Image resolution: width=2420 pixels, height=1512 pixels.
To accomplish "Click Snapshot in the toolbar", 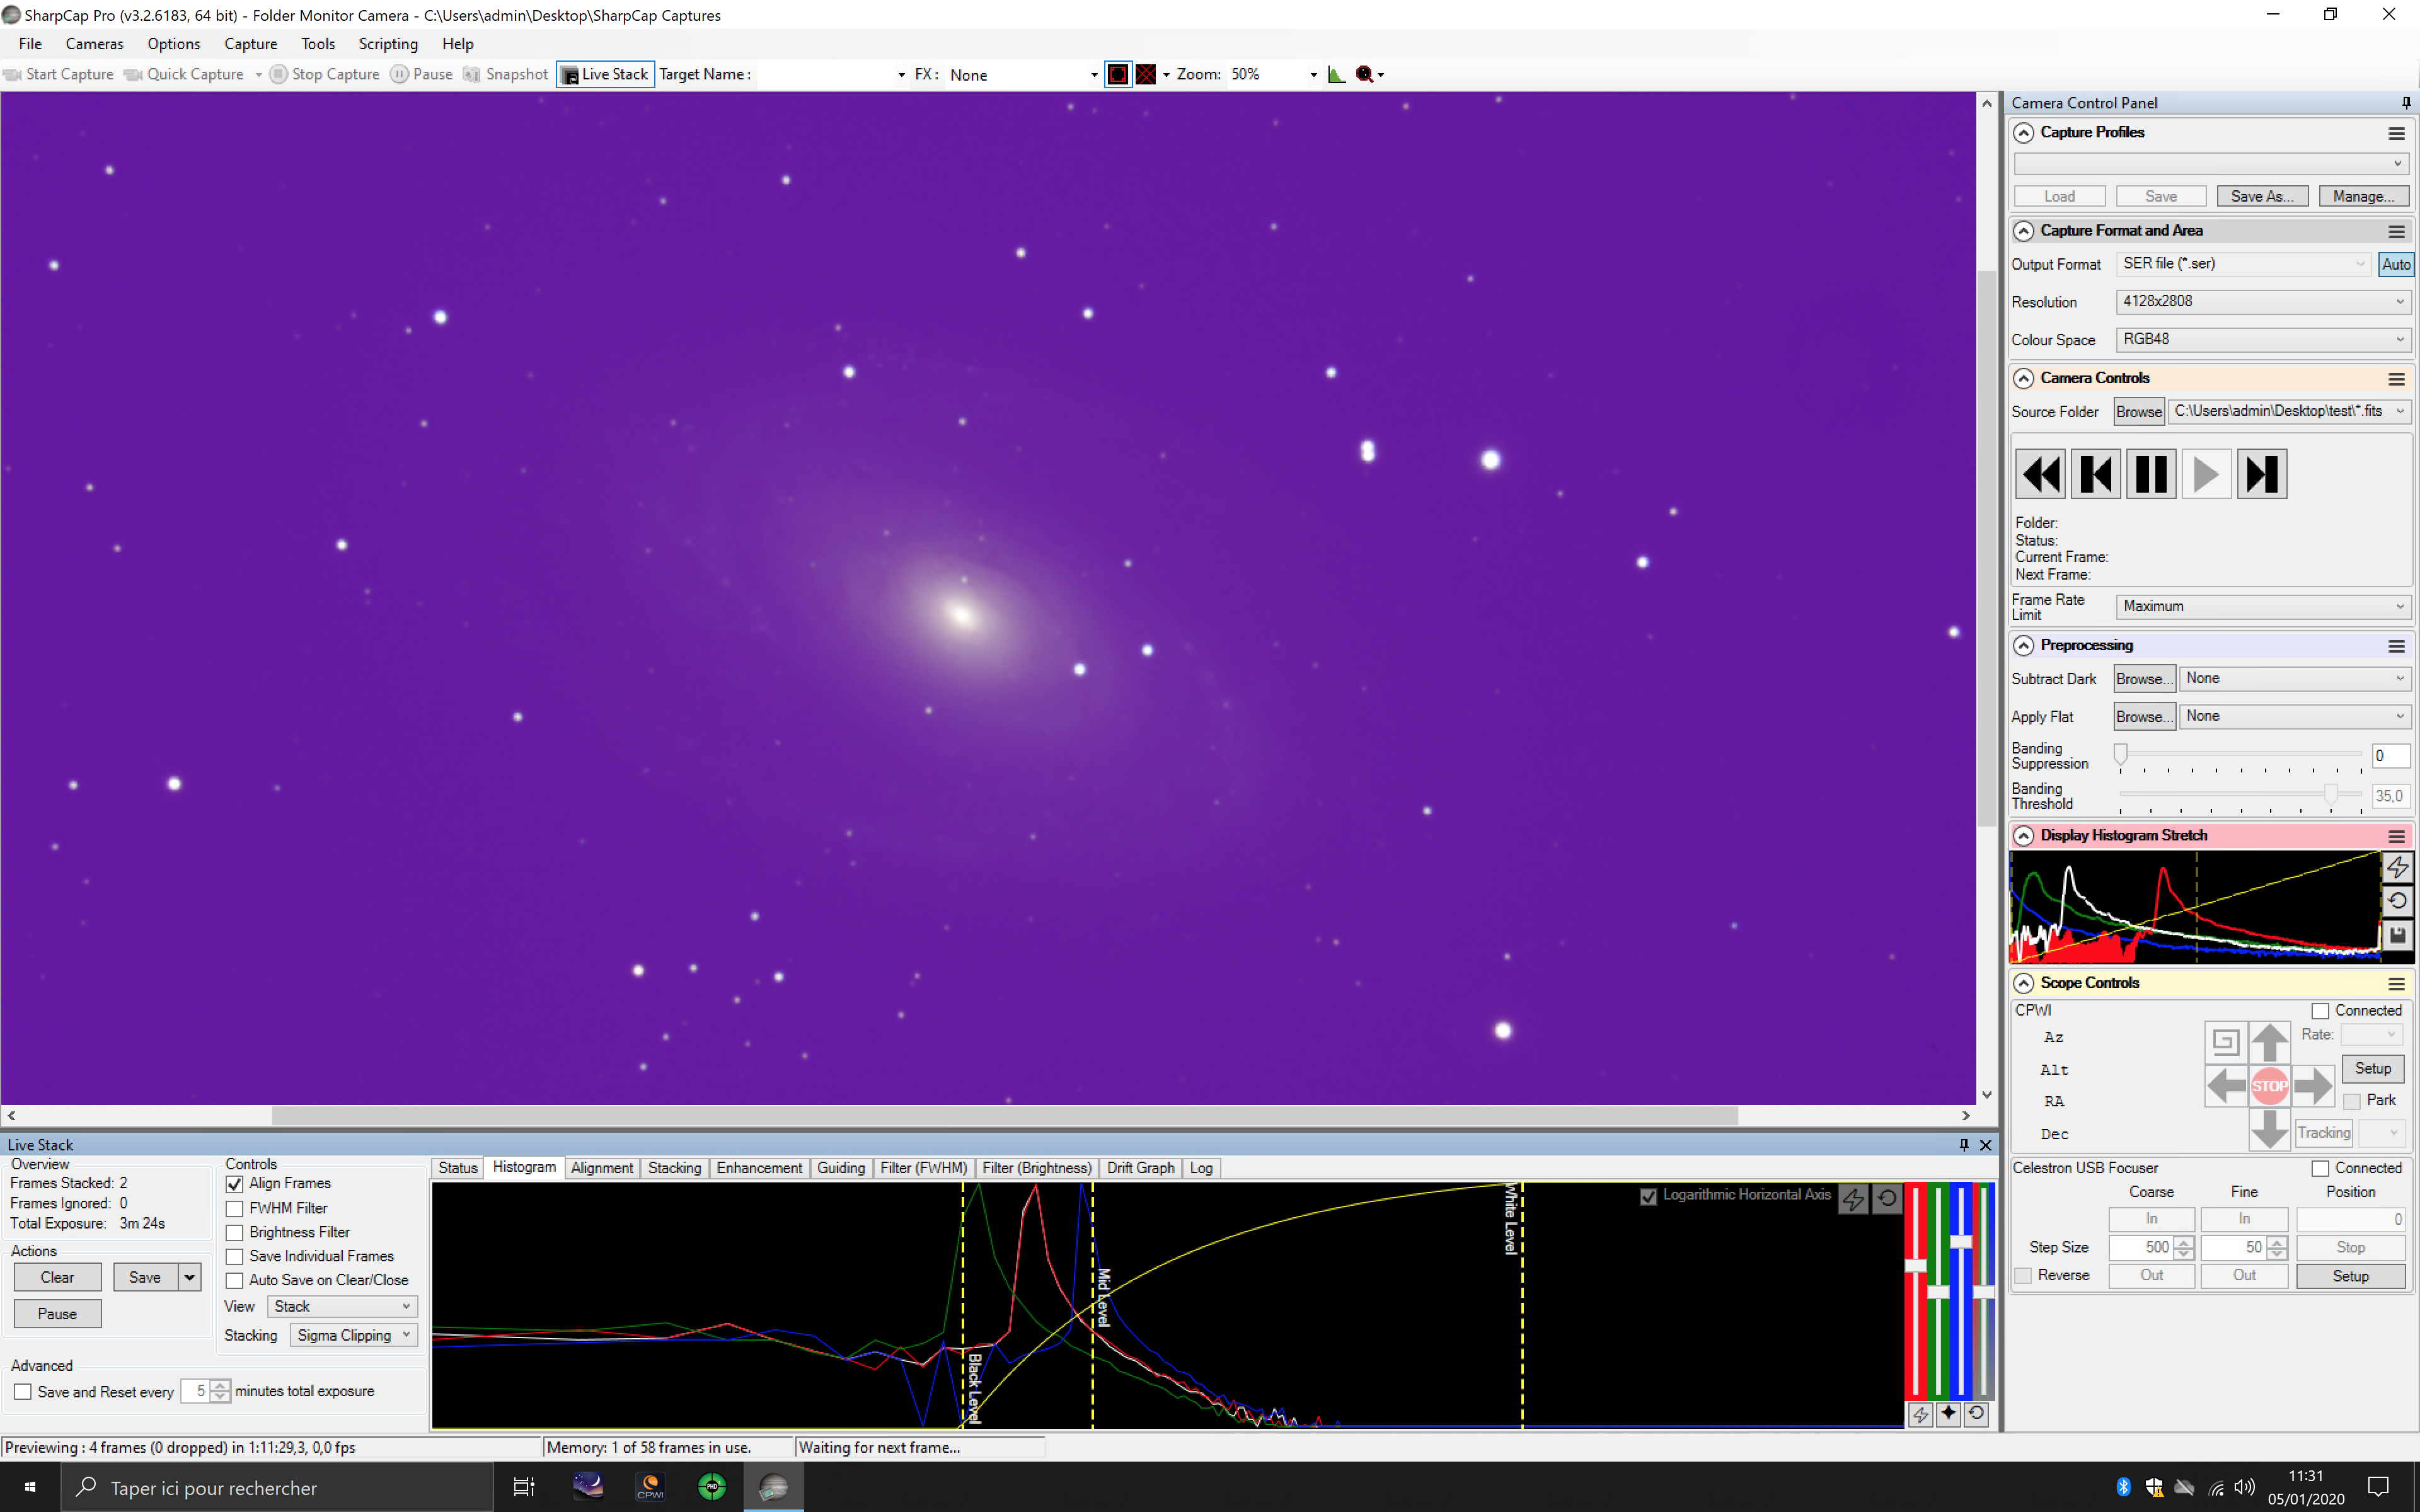I will click(x=506, y=74).
